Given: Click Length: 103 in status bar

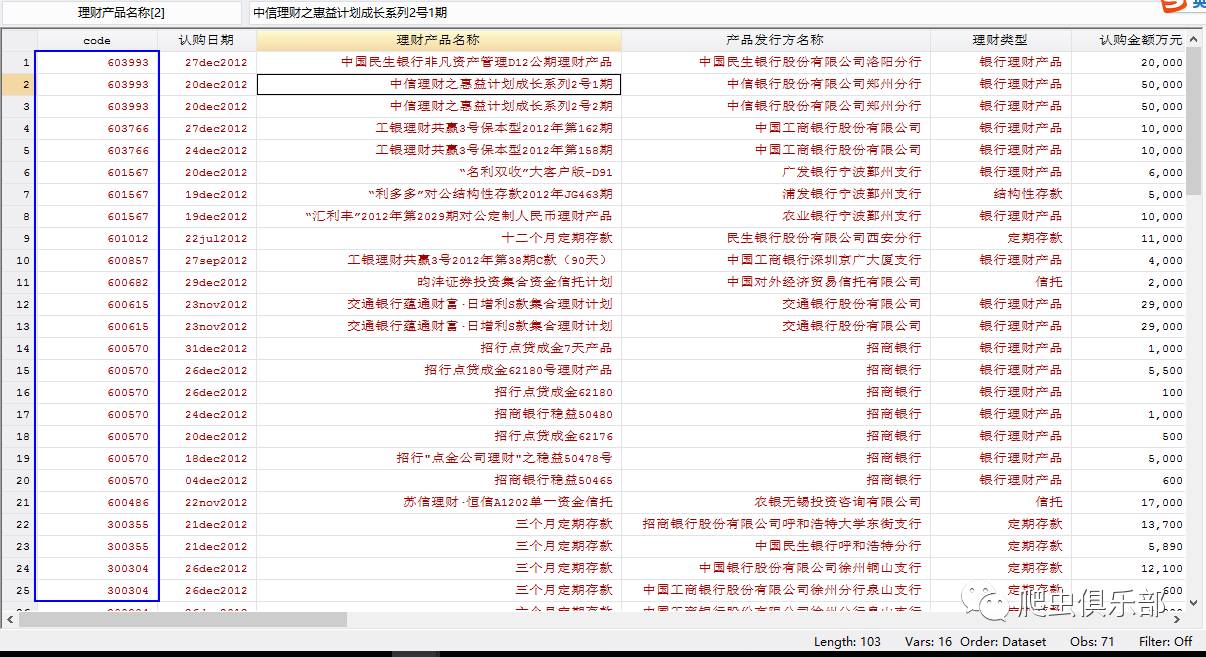Looking at the screenshot, I should (x=847, y=642).
